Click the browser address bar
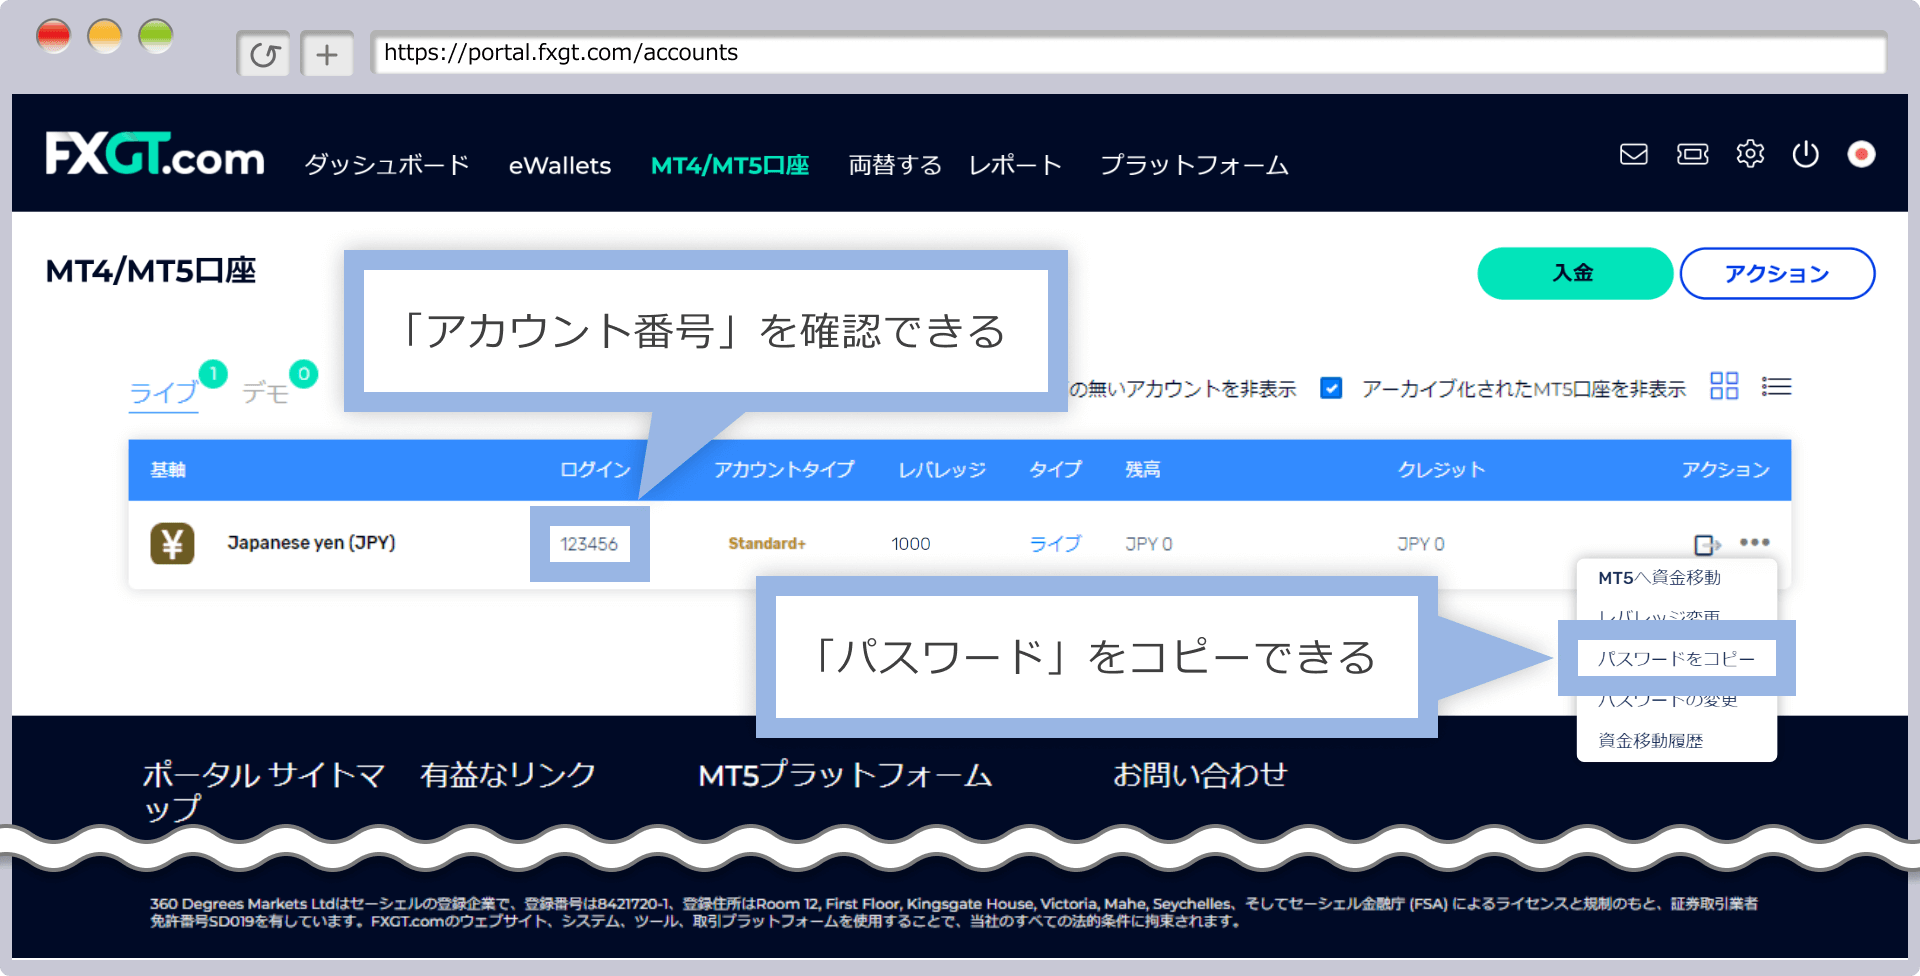Screen dimensions: 1920x976 [1130, 53]
